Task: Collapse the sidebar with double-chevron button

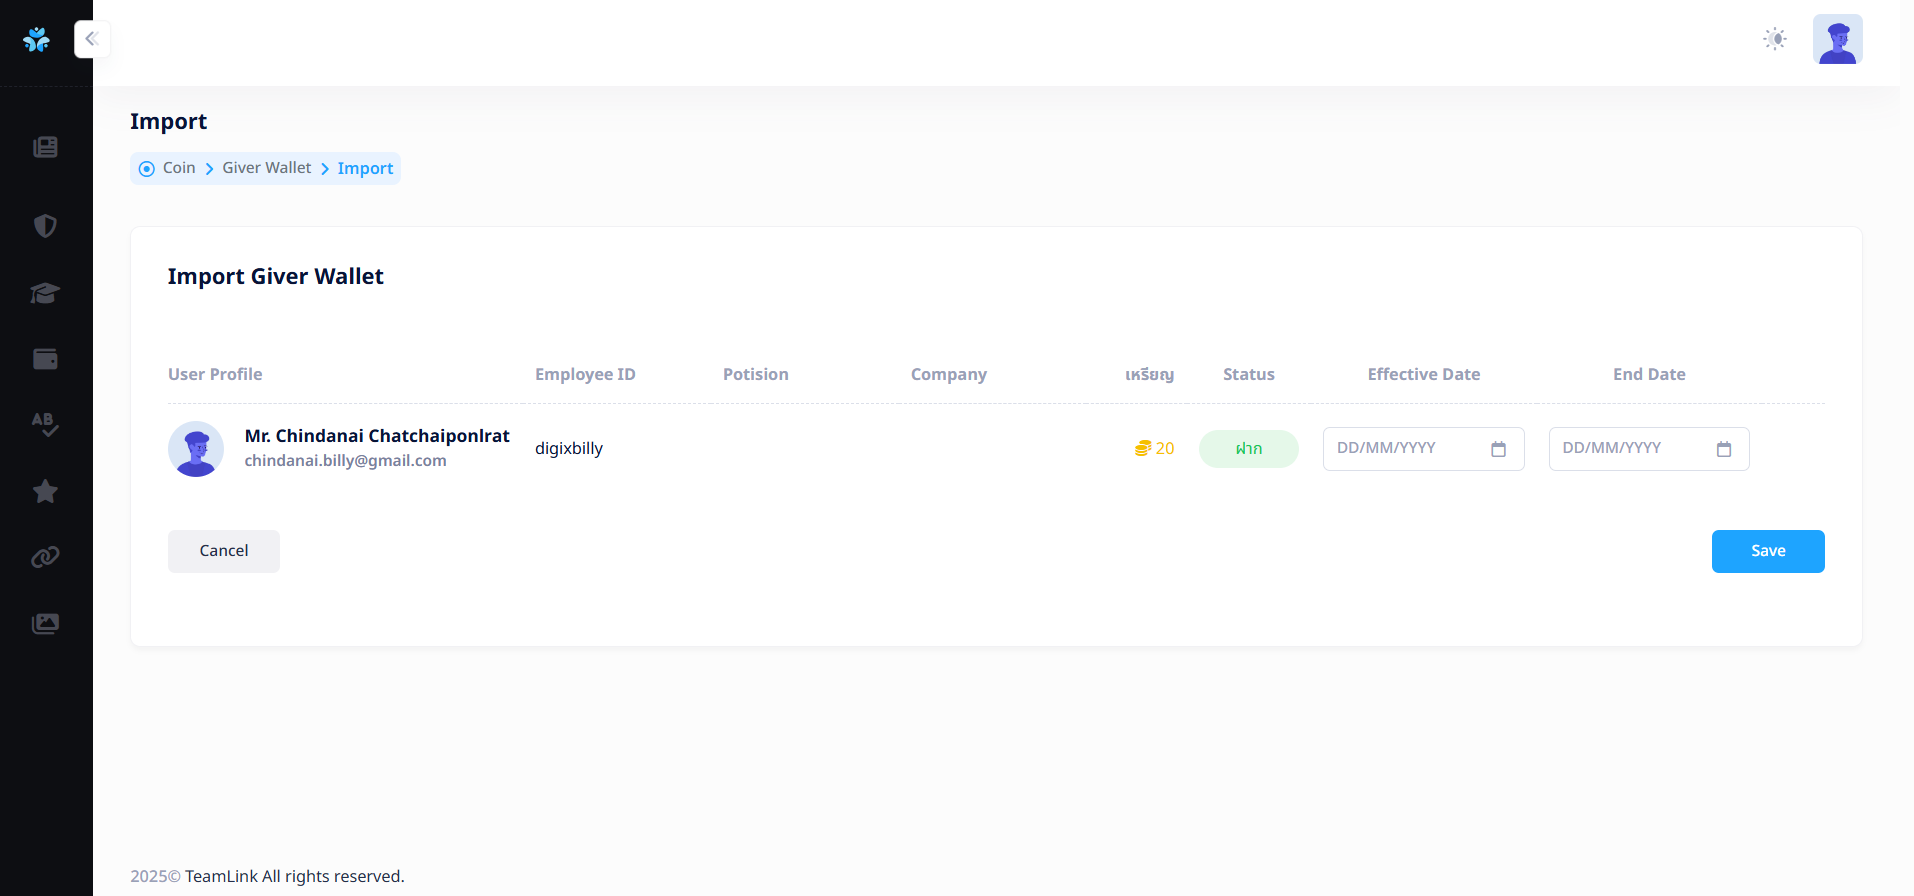Action: point(92,39)
